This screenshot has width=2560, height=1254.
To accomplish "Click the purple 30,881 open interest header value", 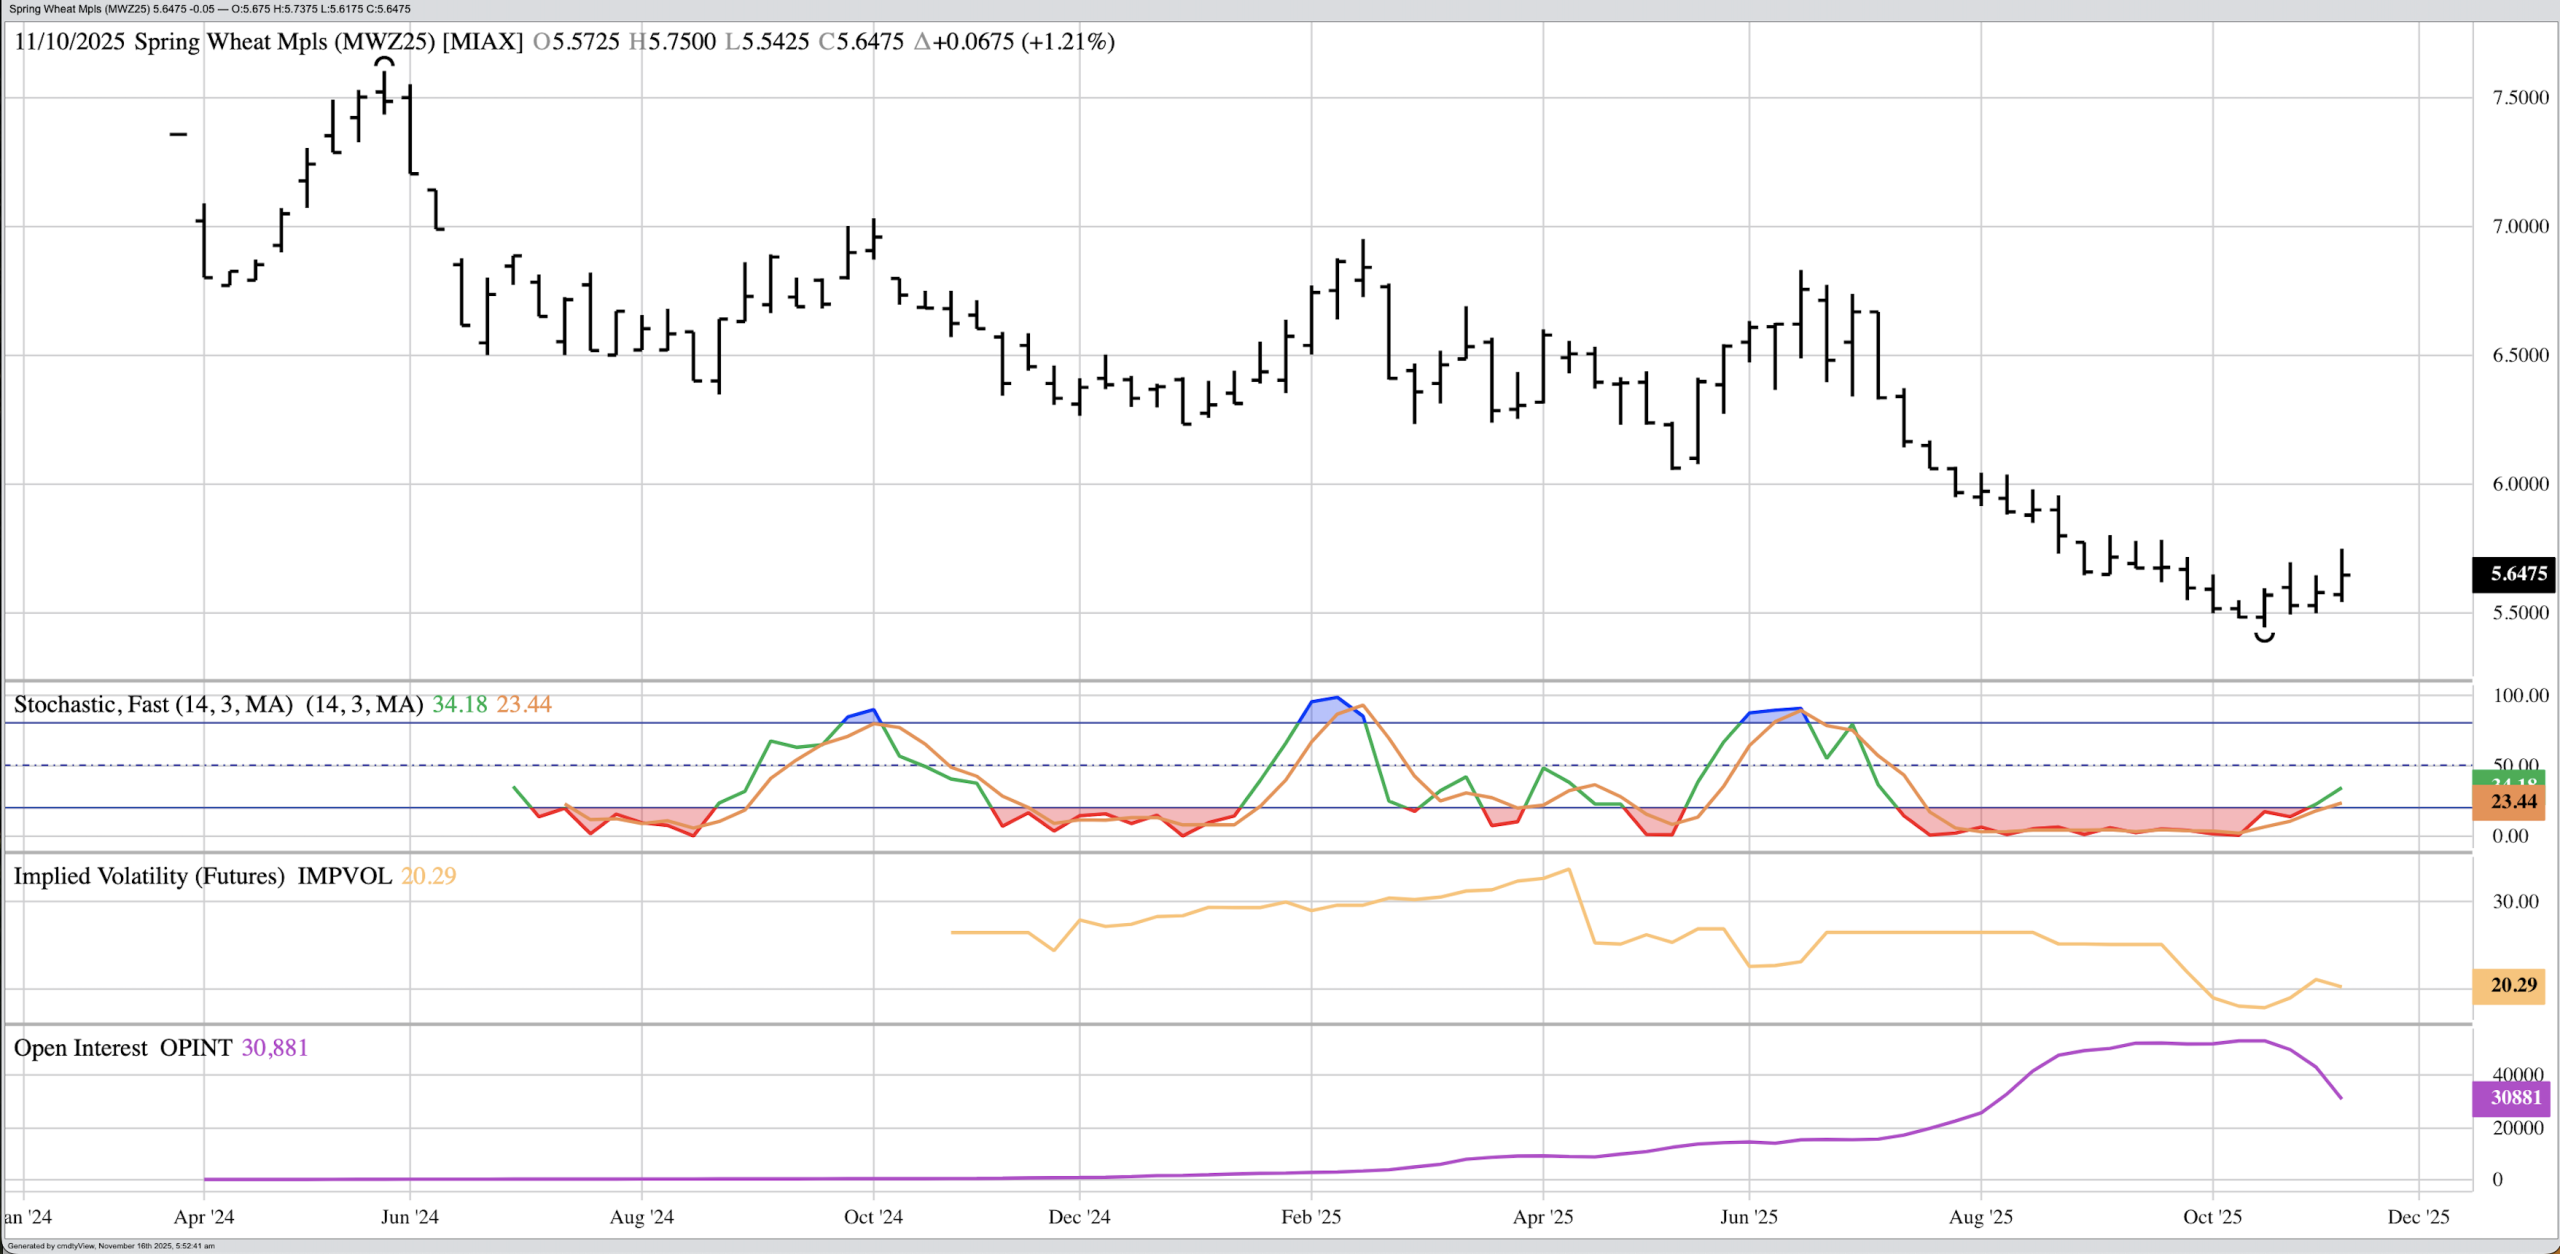I will (275, 1048).
